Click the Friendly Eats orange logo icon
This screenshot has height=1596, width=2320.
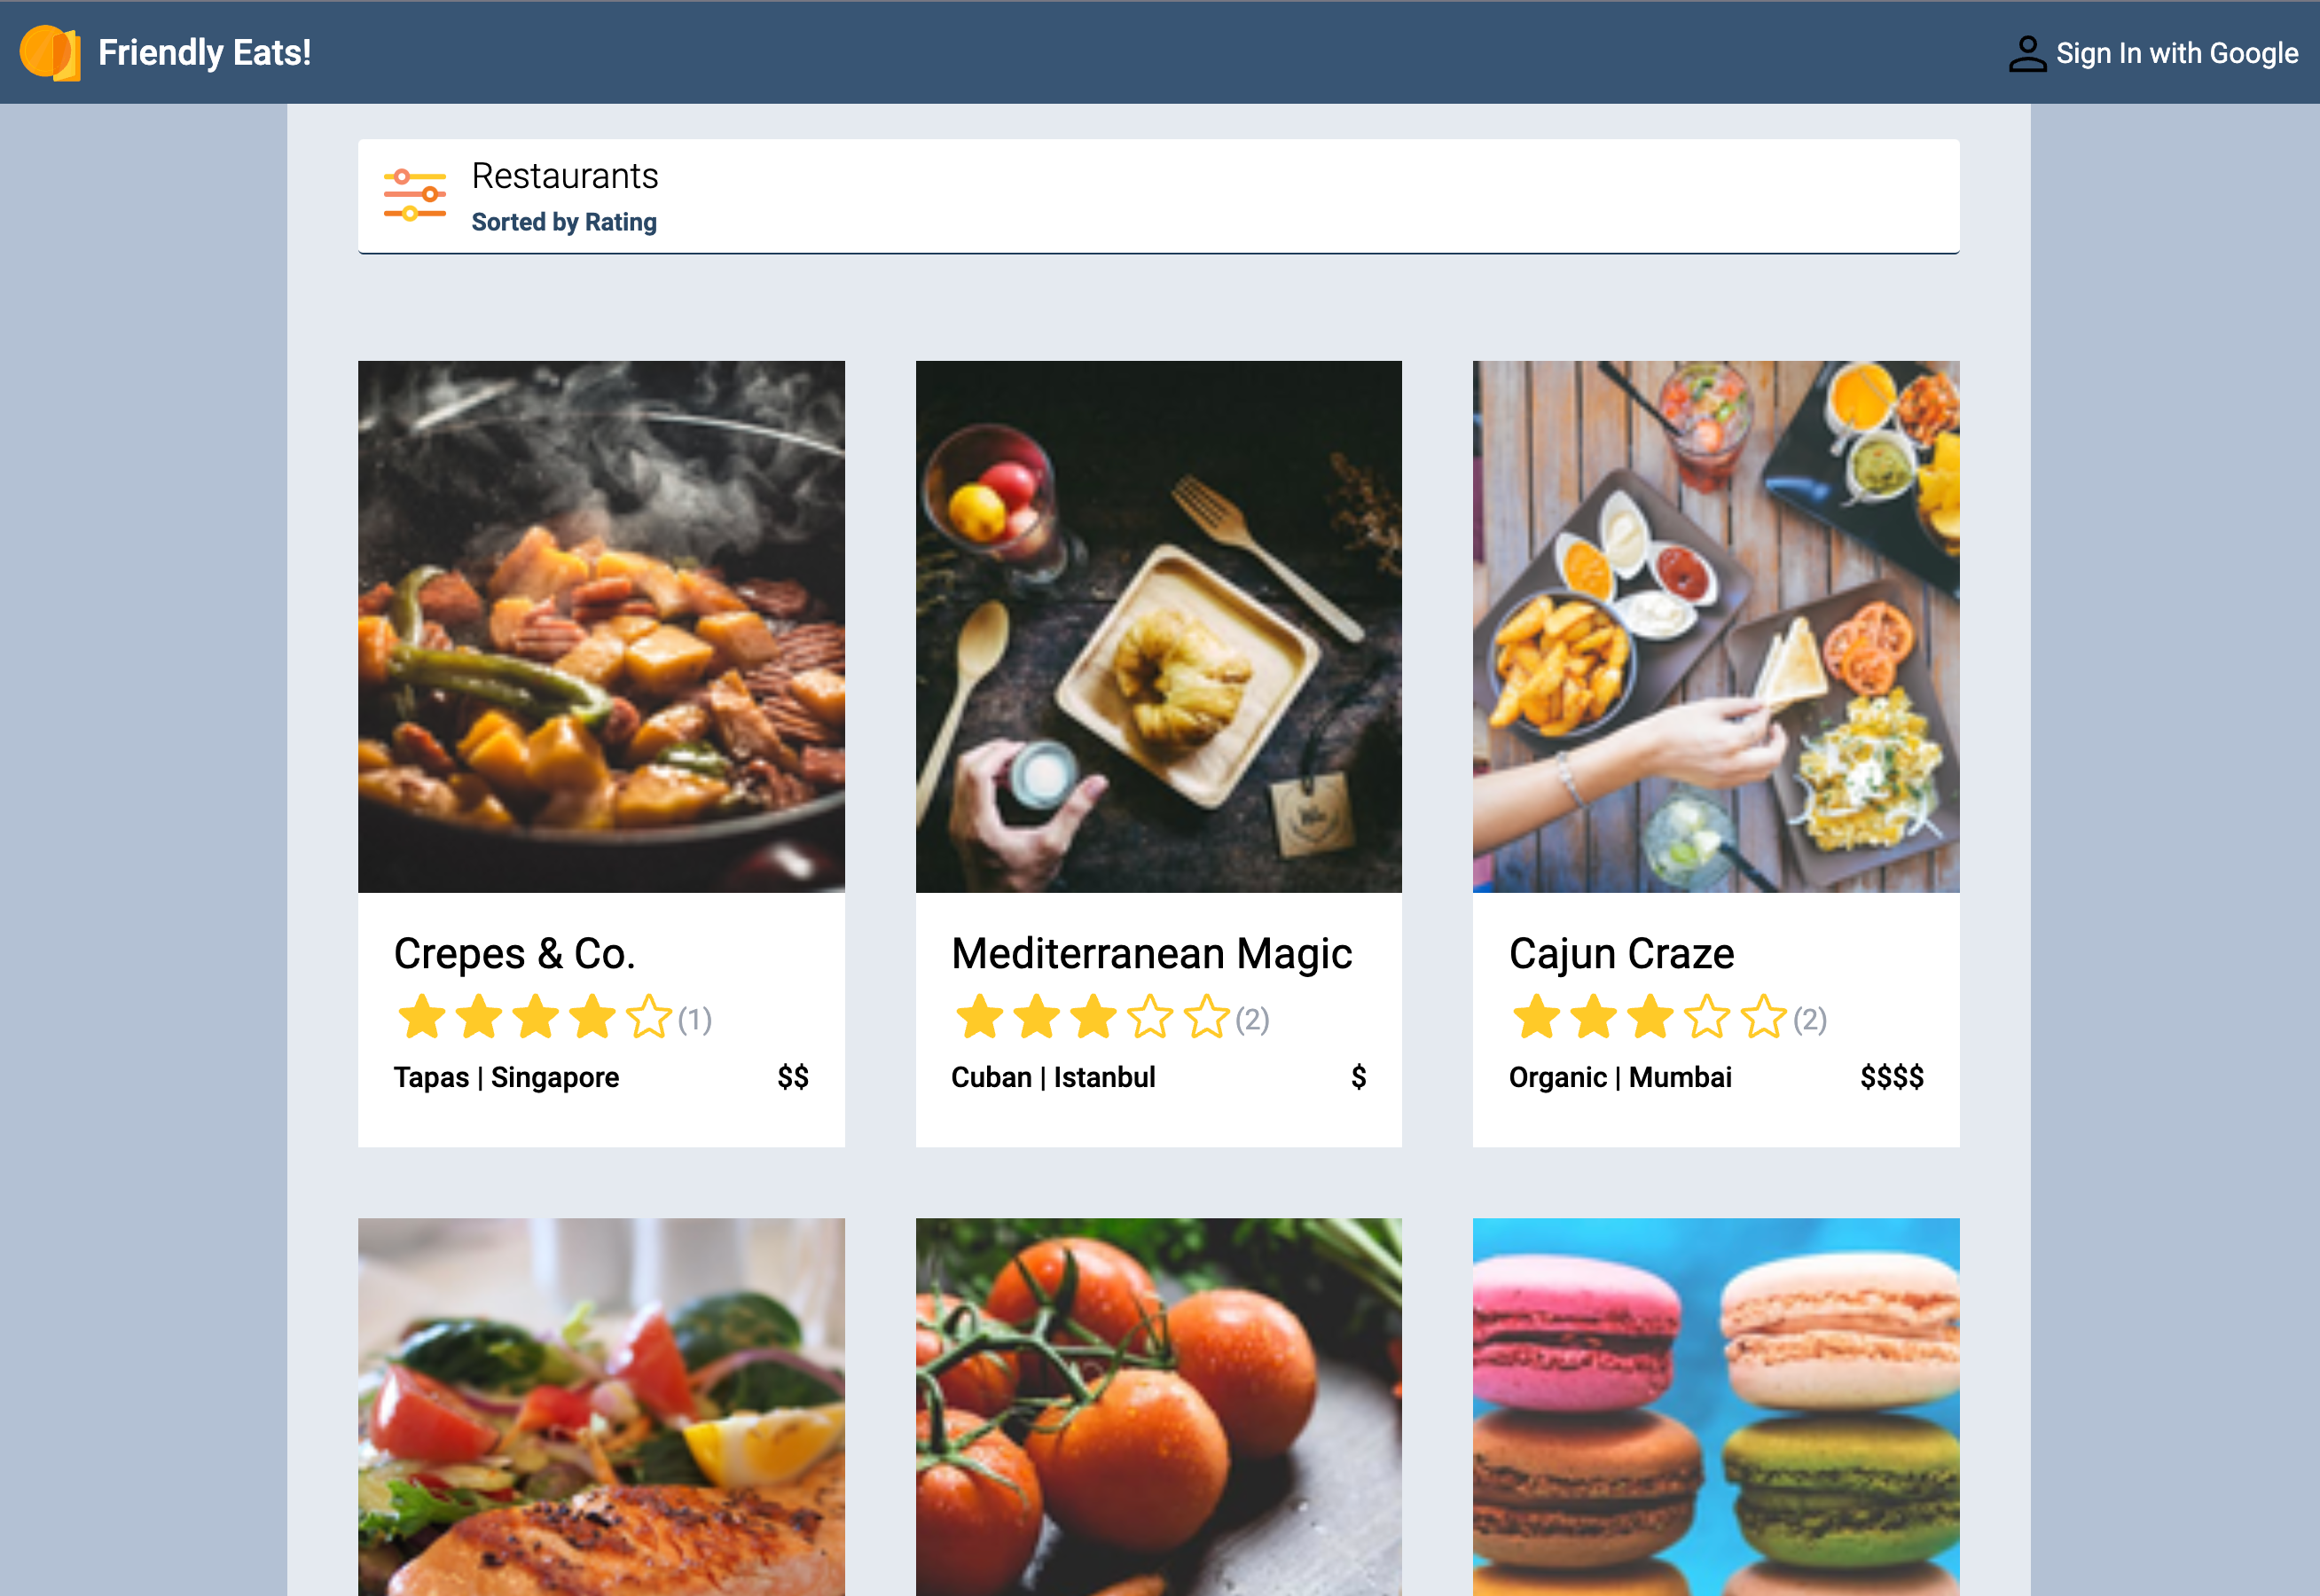tap(50, 52)
